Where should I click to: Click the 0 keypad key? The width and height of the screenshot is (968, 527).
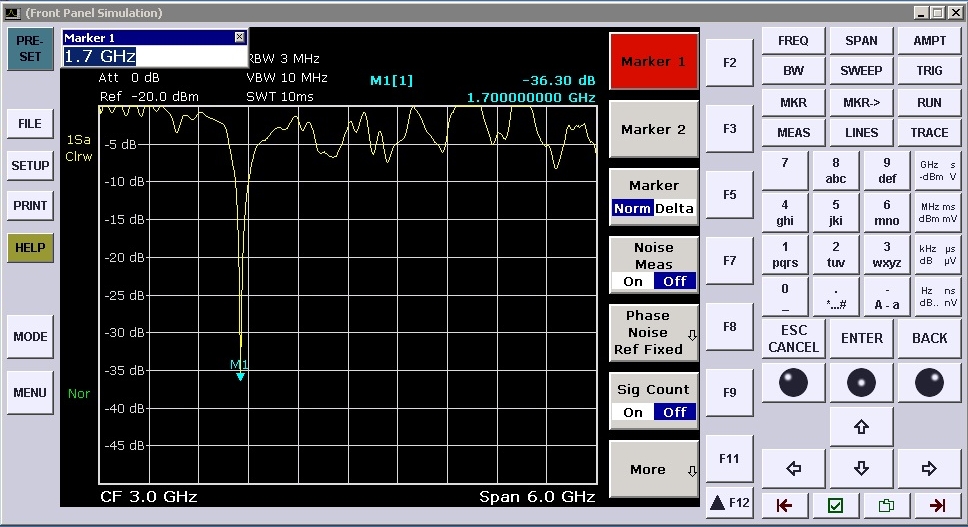pyautogui.click(x=785, y=297)
